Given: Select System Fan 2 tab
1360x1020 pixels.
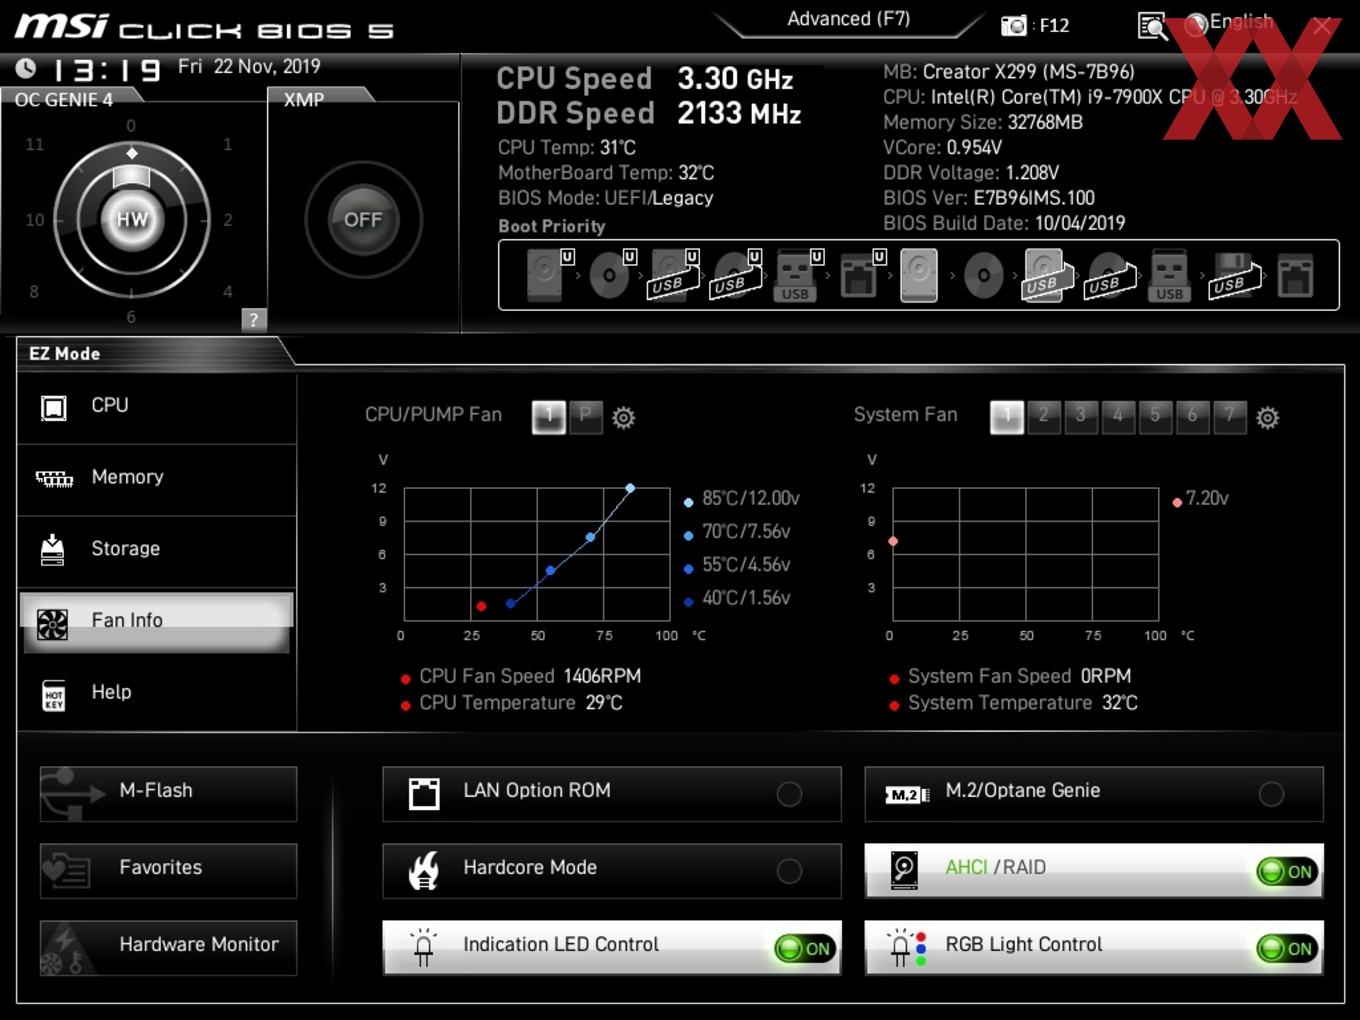Looking at the screenshot, I should pyautogui.click(x=1044, y=417).
